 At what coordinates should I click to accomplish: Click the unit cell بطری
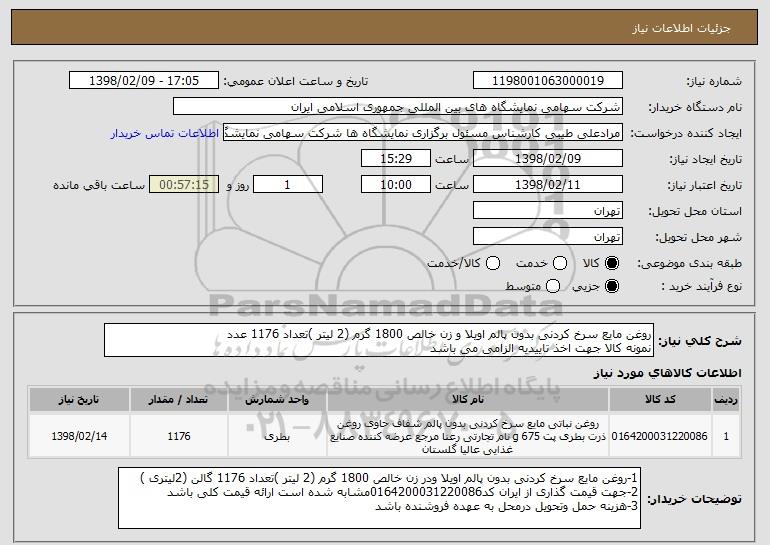point(277,436)
